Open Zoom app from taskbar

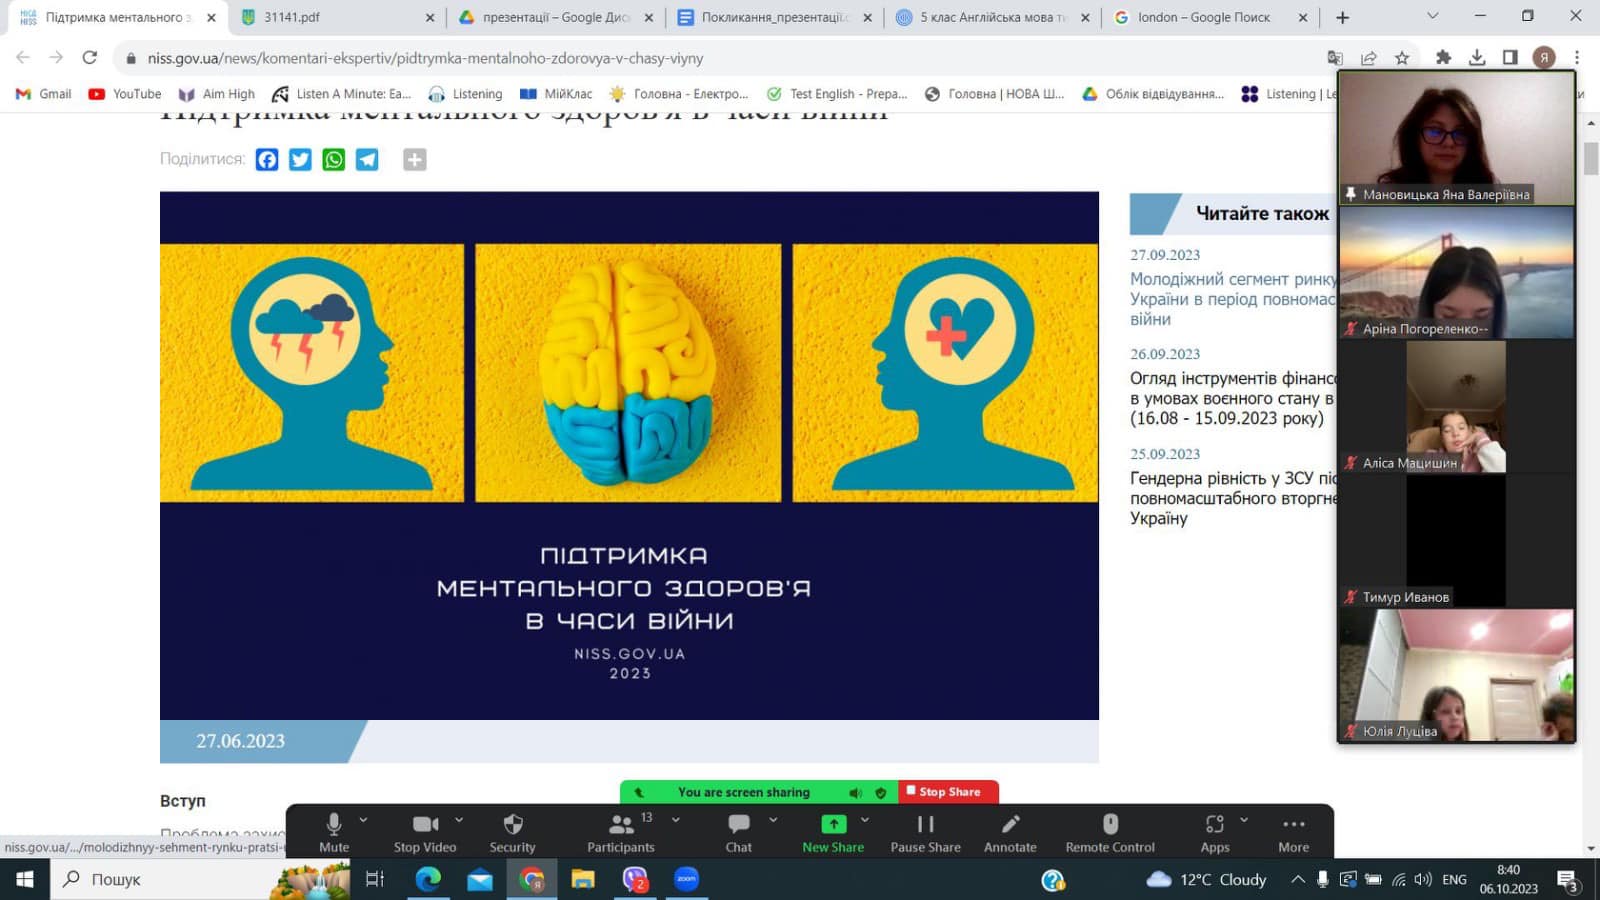tap(686, 879)
